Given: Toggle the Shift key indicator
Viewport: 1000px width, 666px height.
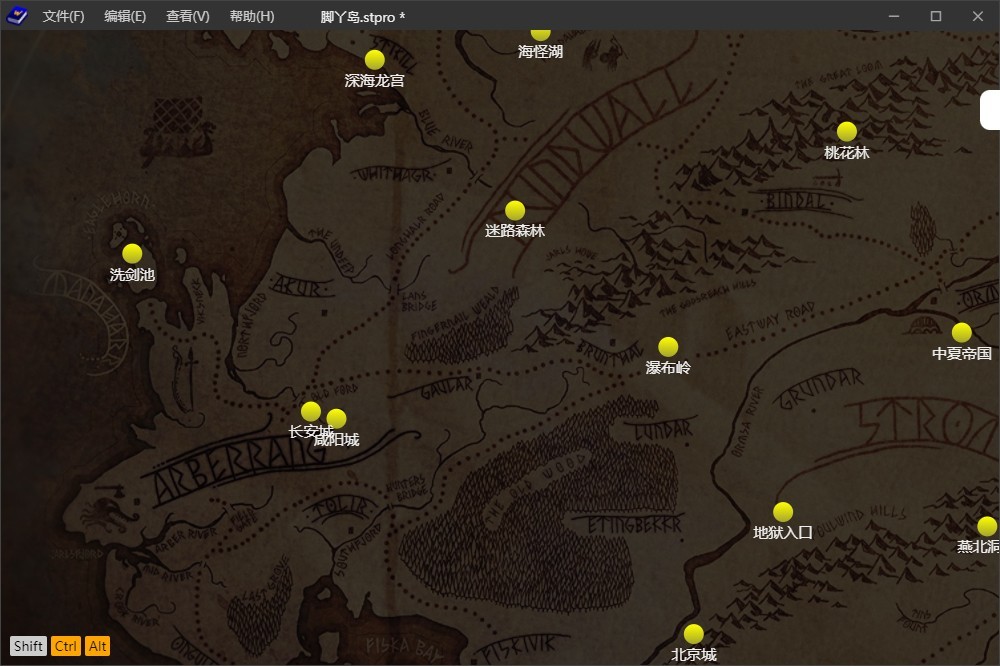Looking at the screenshot, I should click(x=28, y=646).
